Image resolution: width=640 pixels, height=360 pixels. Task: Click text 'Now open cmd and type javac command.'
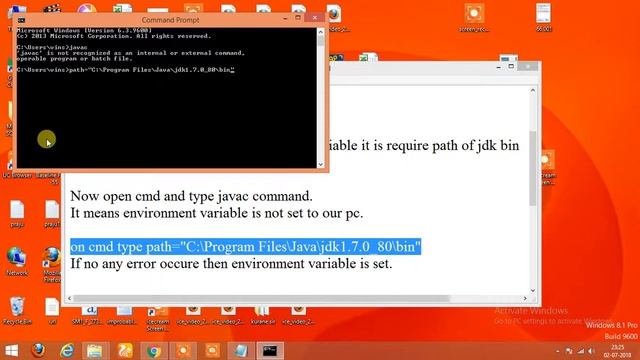pos(191,196)
